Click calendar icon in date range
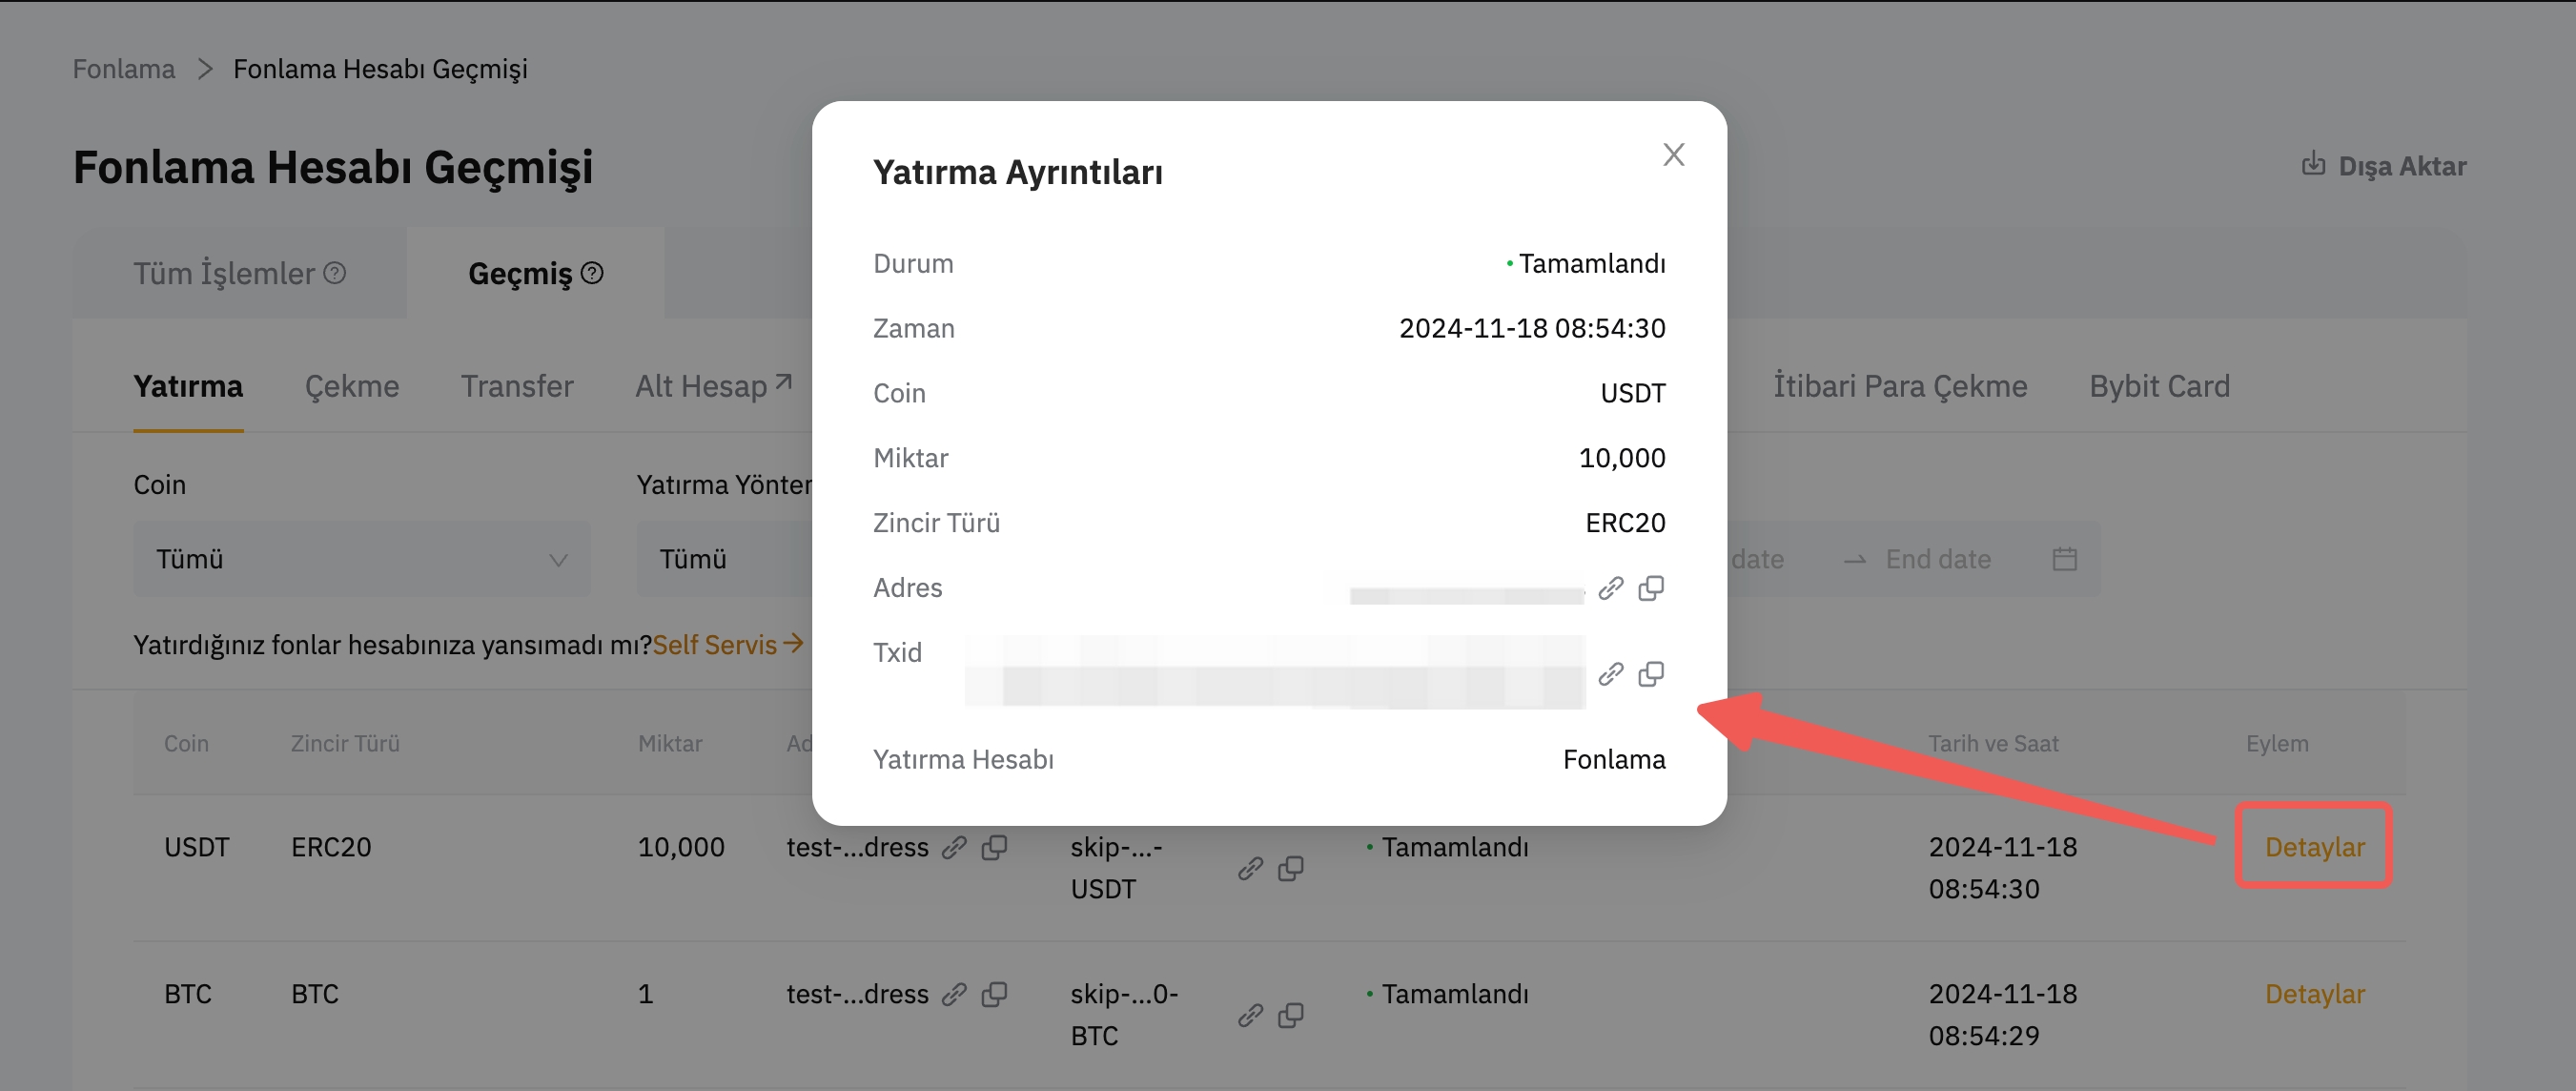The image size is (2576, 1091). pos(2064,559)
